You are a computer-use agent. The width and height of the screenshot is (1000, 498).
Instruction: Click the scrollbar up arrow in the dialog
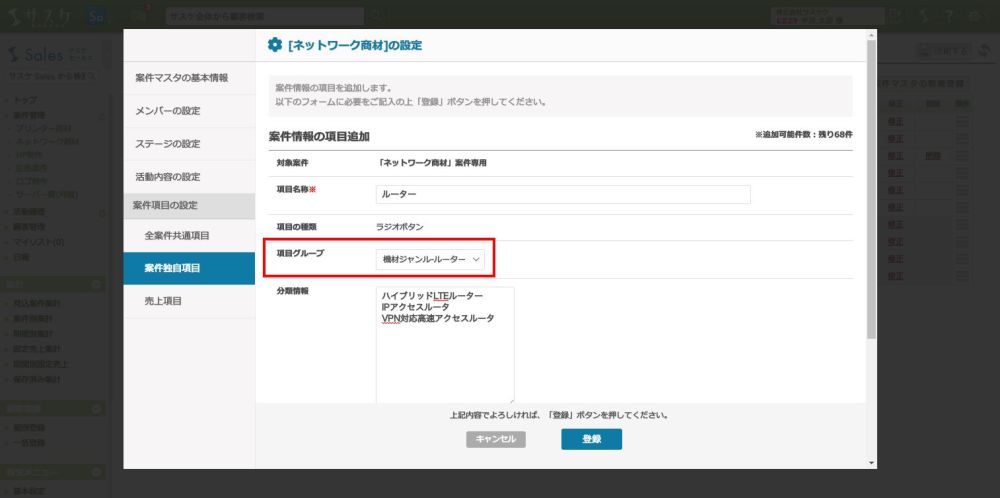(872, 34)
